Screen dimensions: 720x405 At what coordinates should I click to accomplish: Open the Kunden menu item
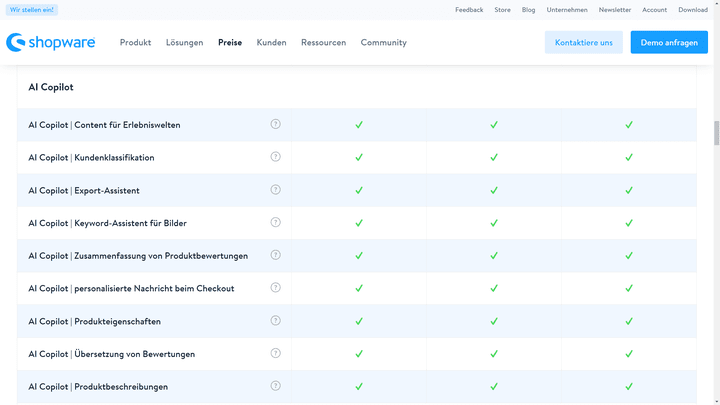271,42
